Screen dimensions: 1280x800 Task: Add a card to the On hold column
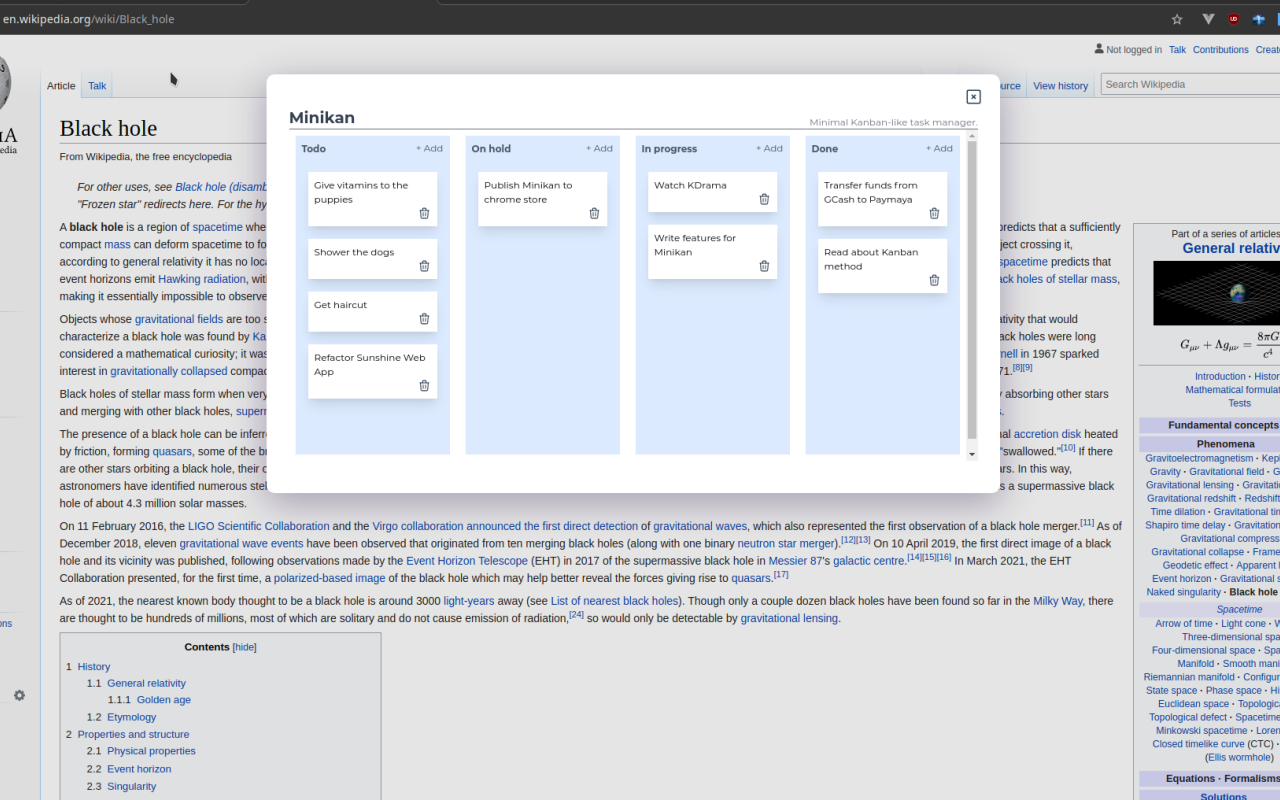[x=599, y=149]
